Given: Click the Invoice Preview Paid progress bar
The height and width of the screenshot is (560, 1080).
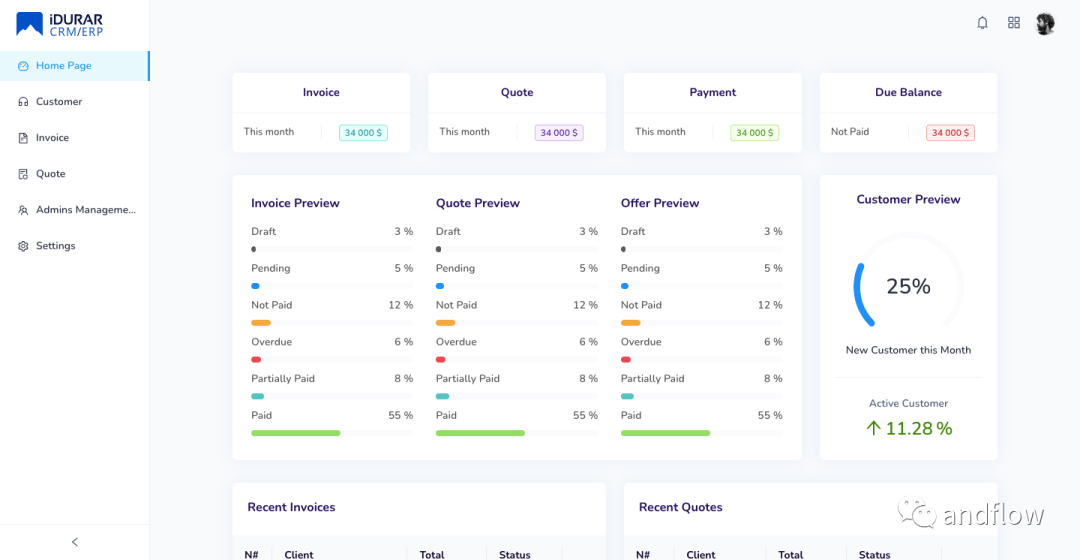Looking at the screenshot, I should point(331,433).
